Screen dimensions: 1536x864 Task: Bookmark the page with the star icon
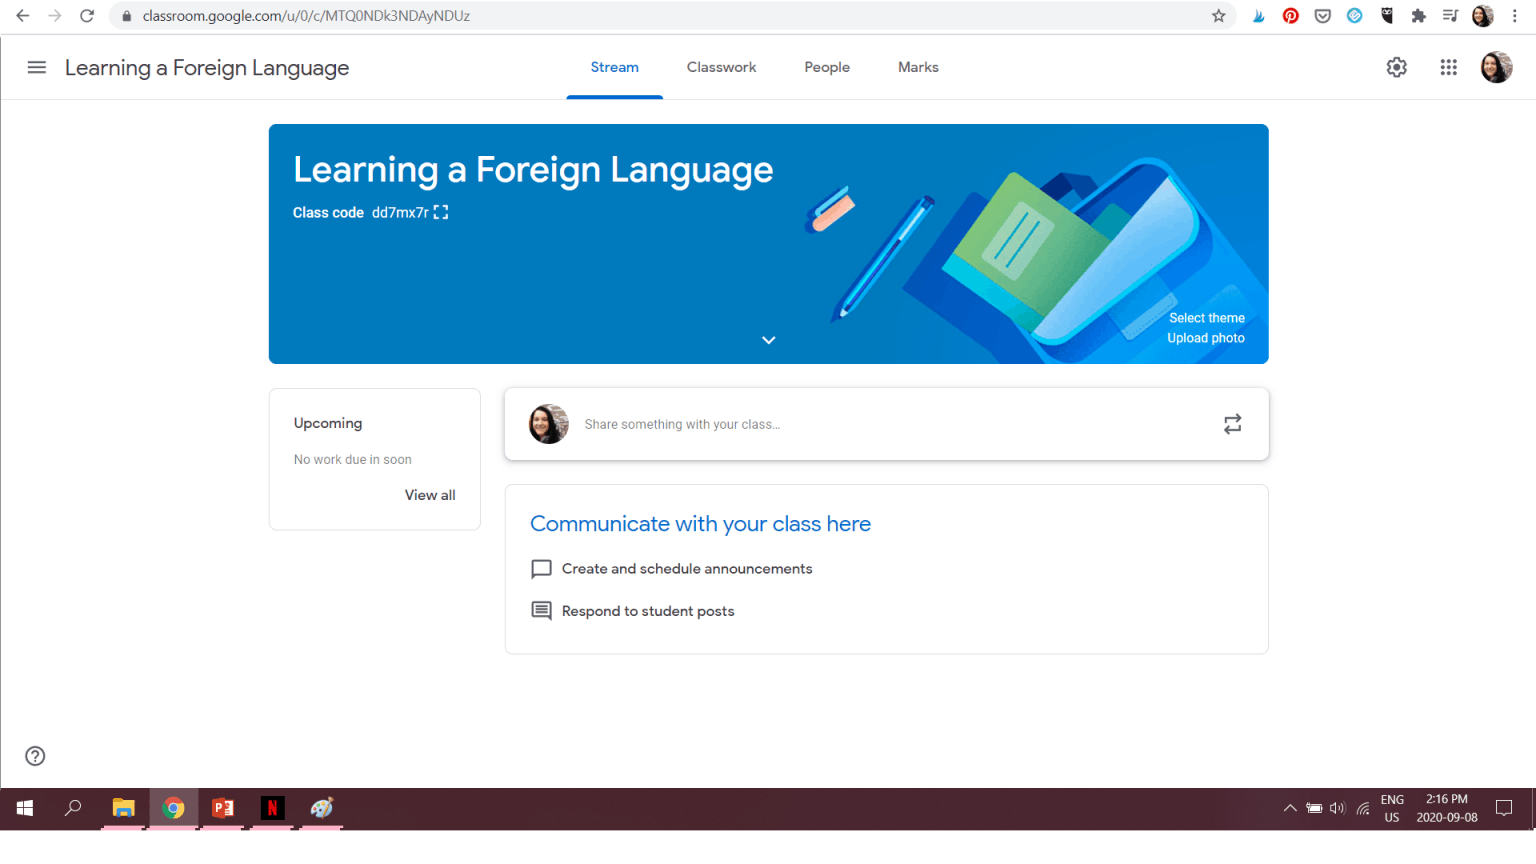pyautogui.click(x=1219, y=15)
